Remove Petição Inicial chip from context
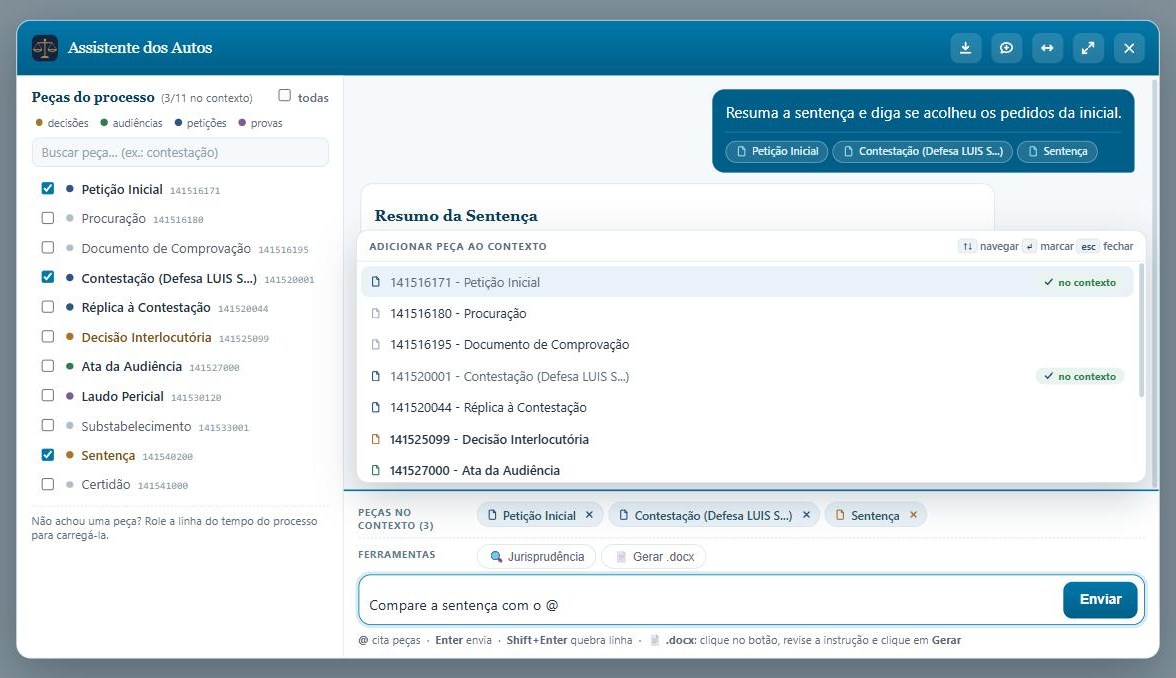The image size is (1176, 678). pos(590,515)
